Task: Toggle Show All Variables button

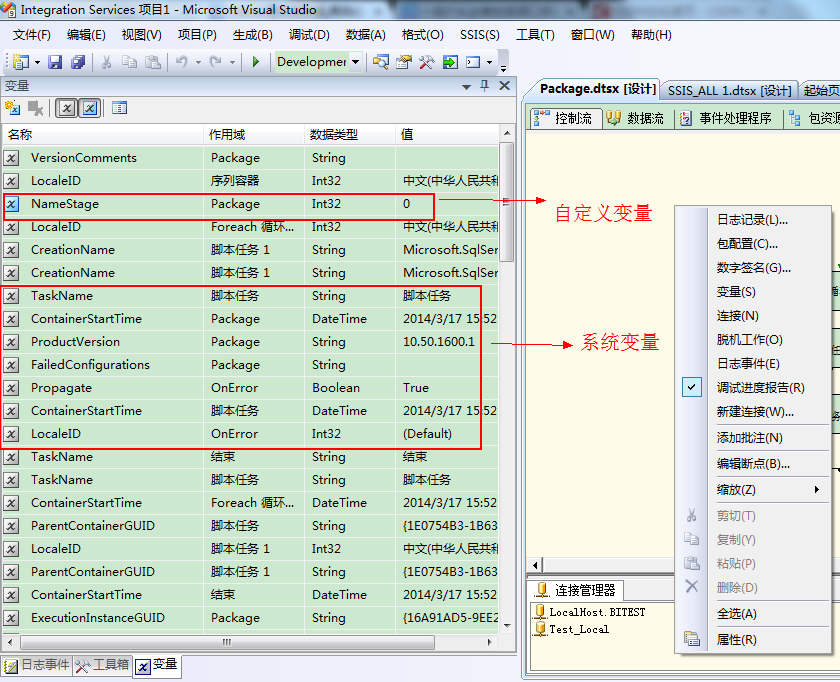Action: pos(90,108)
